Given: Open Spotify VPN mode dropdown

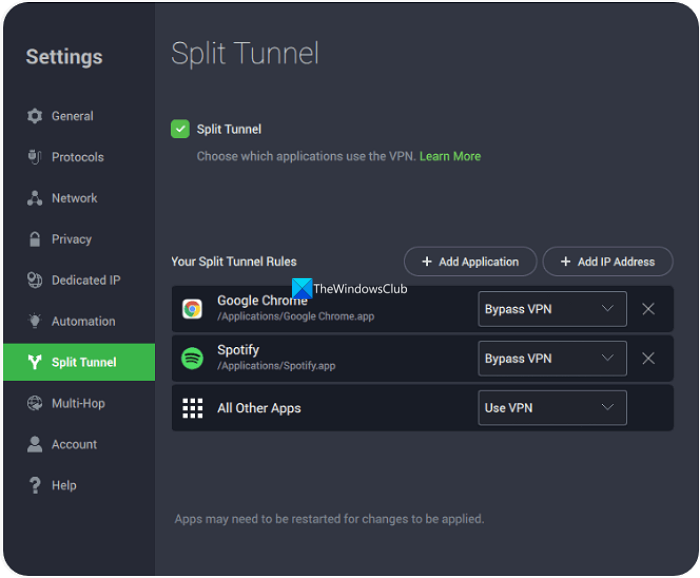Looking at the screenshot, I should (x=552, y=358).
